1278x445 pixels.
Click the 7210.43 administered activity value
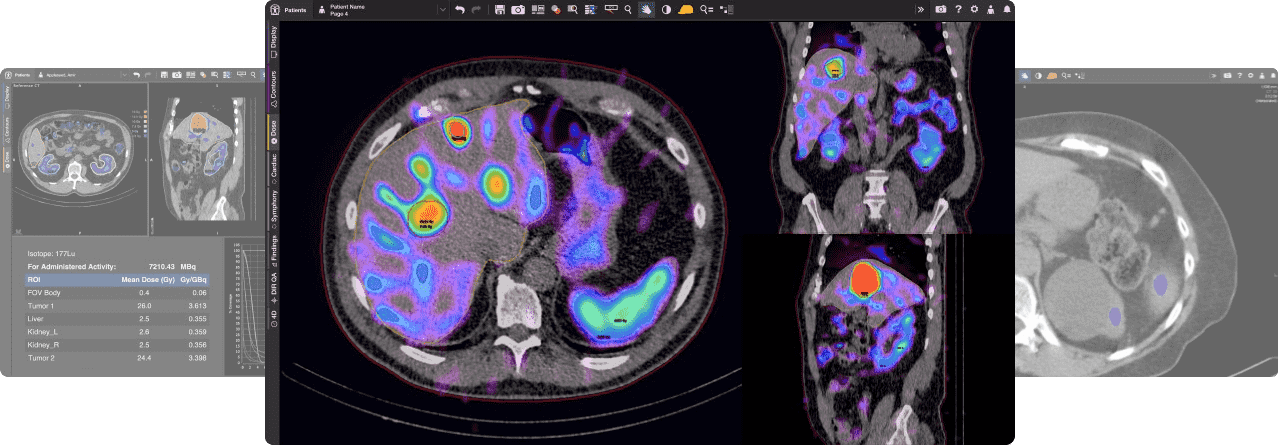(163, 267)
